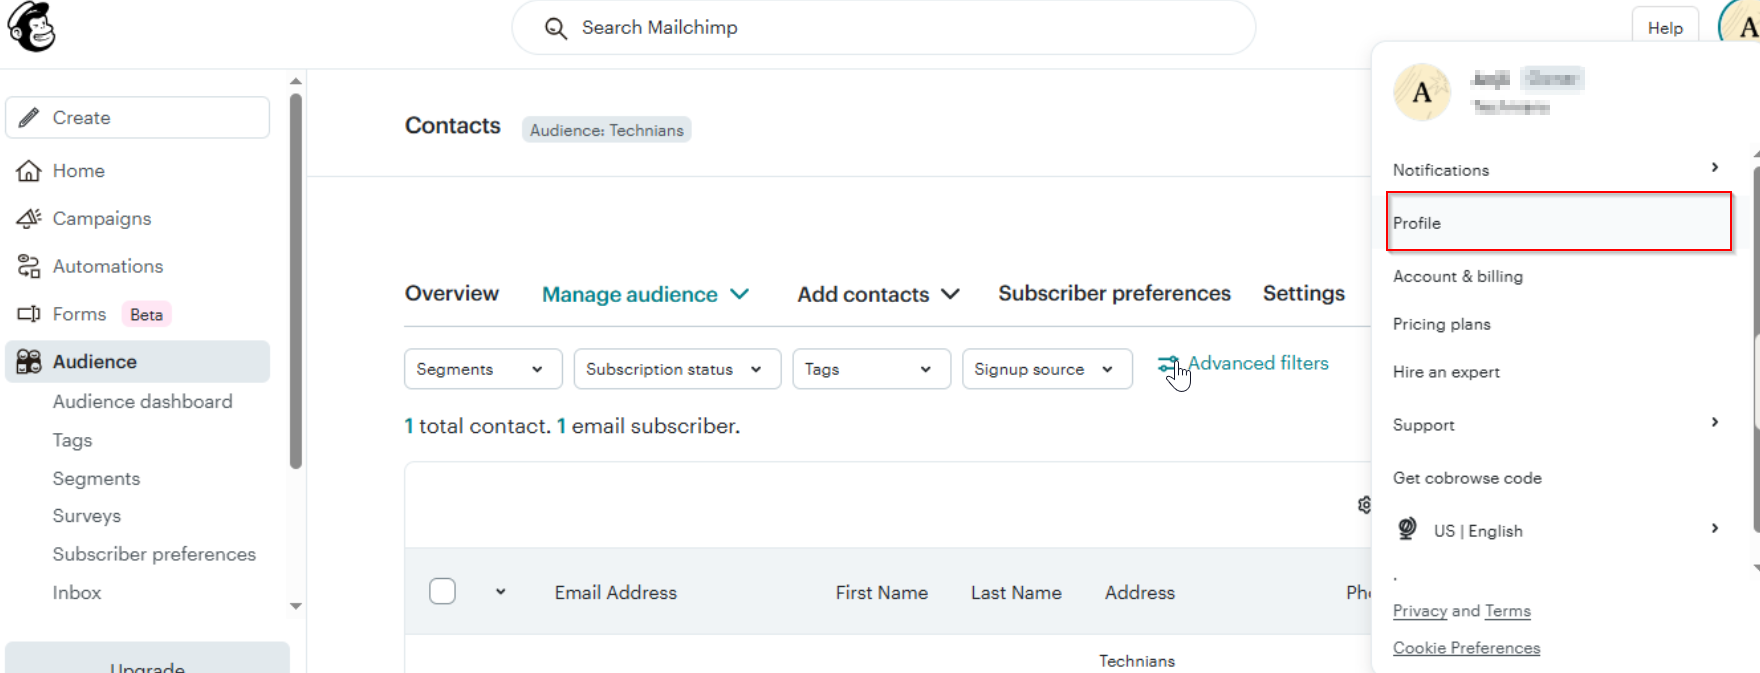The height and width of the screenshot is (673, 1760).
Task: Open the Tags filter dropdown
Action: coord(871,369)
